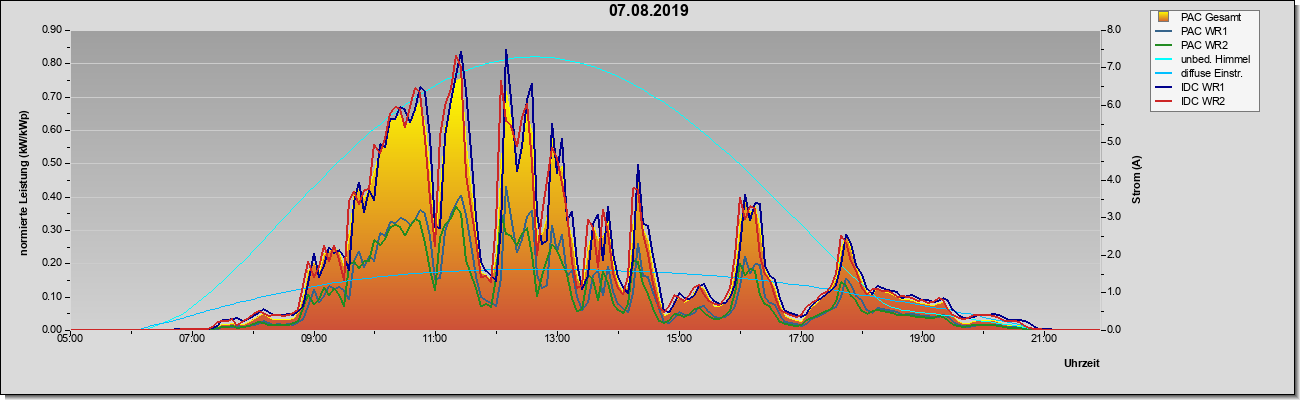Click the diffuse Einstr. legend entry

[x=1204, y=74]
